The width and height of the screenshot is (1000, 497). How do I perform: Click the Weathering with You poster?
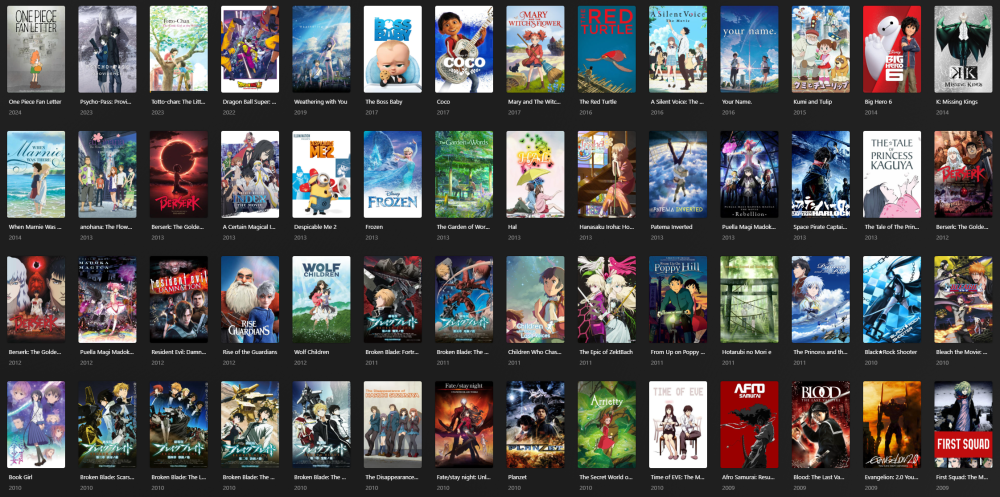coord(321,49)
